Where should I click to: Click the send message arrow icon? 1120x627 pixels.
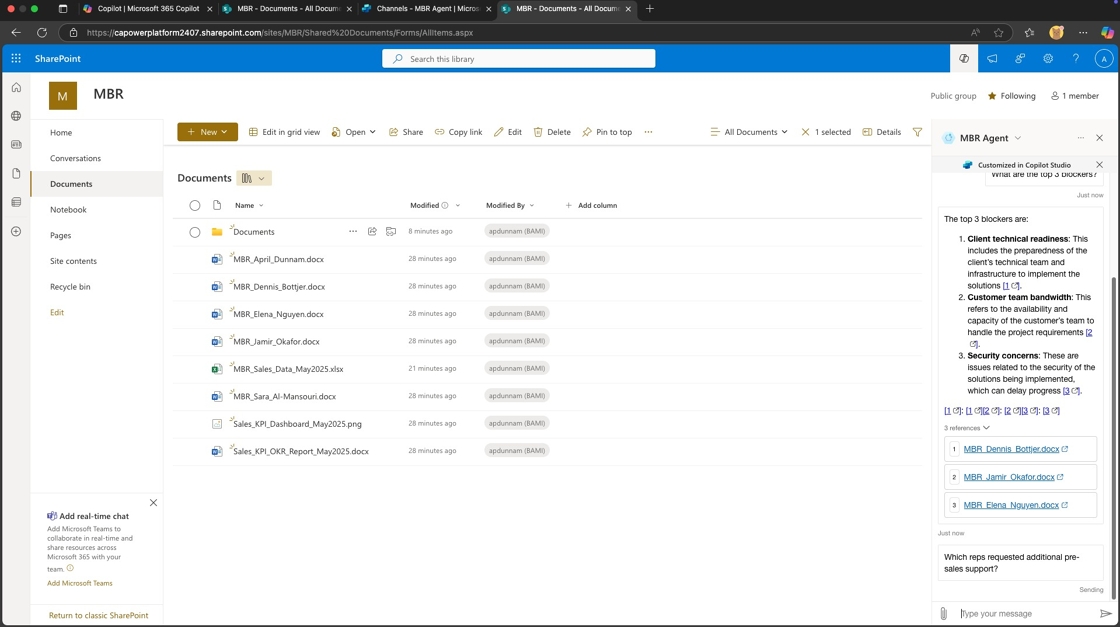(x=1105, y=613)
